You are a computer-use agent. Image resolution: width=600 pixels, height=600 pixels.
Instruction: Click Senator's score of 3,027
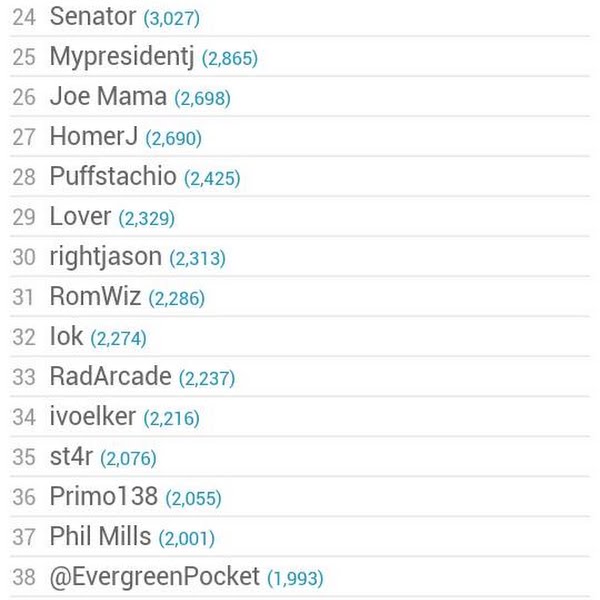(x=171, y=18)
